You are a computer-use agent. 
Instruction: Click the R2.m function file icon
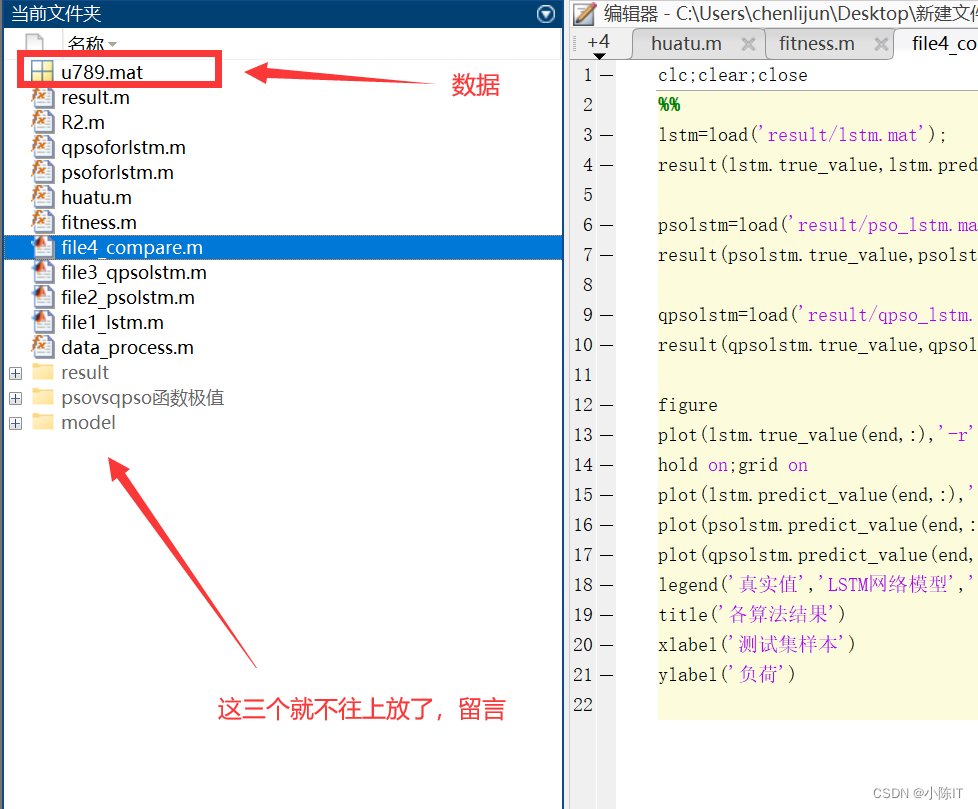[x=42, y=122]
